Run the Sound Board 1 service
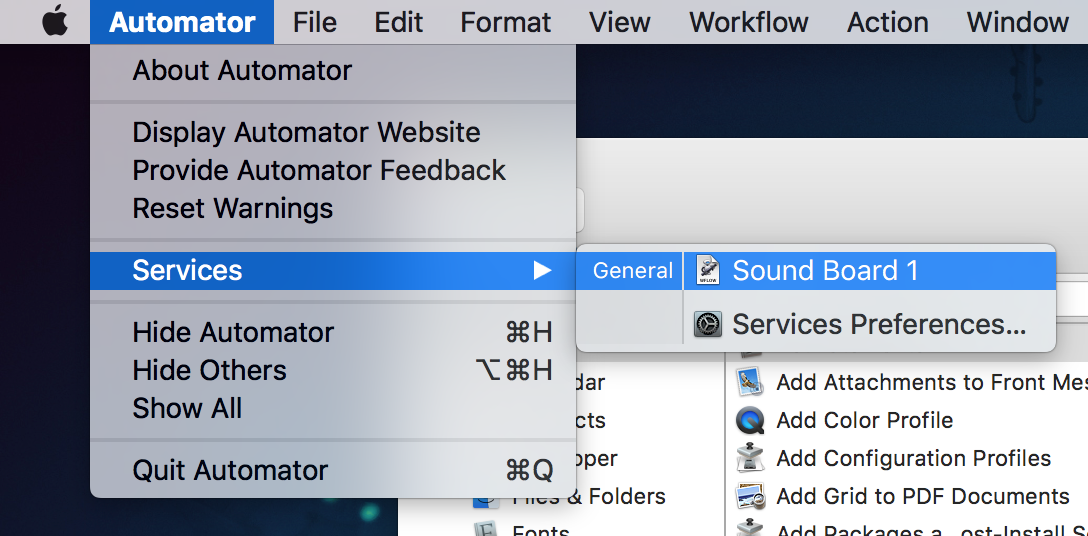1088x536 pixels. (x=869, y=271)
